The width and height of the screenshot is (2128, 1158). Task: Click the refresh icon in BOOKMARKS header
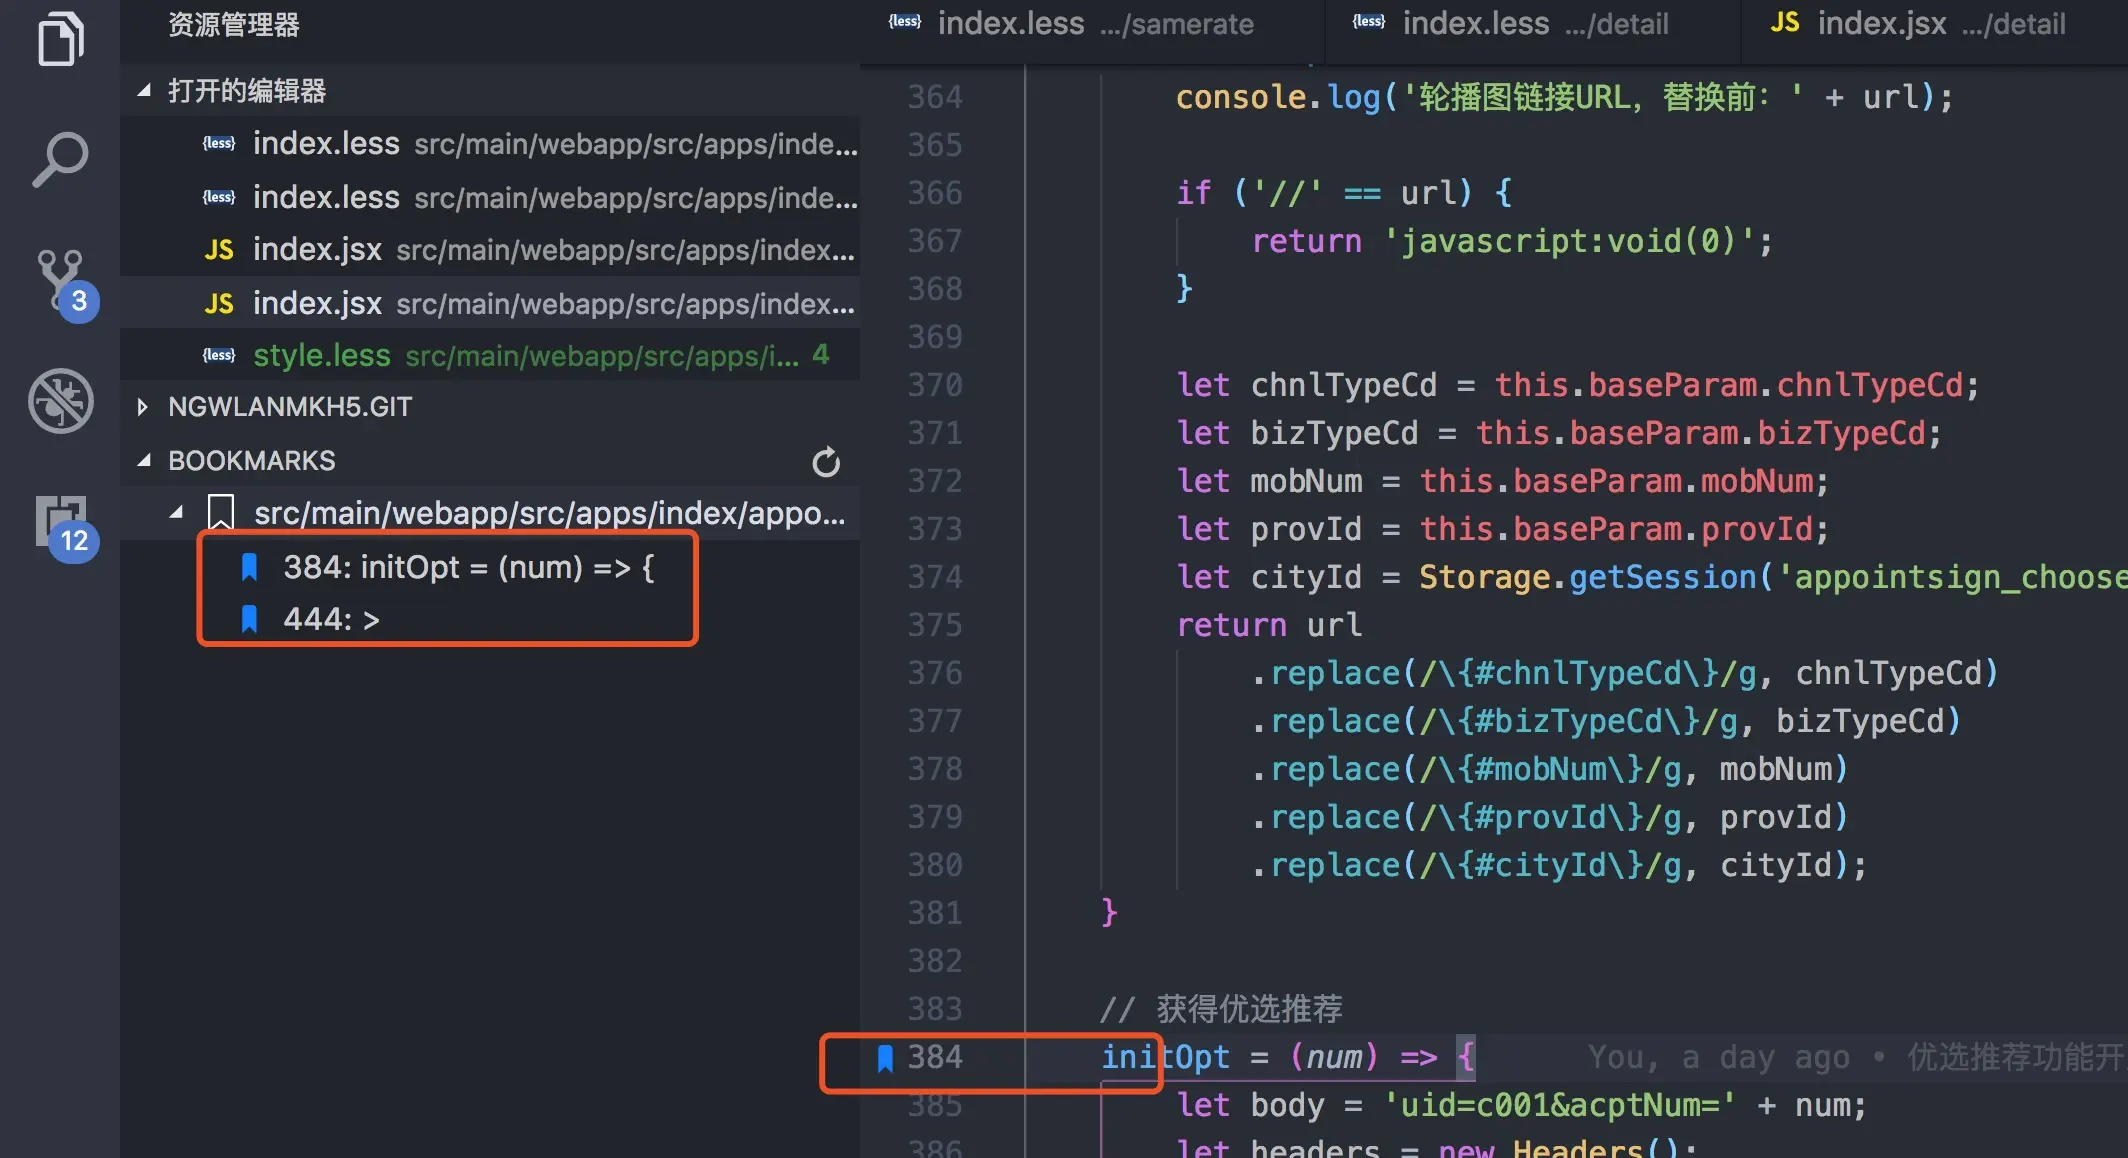point(825,462)
